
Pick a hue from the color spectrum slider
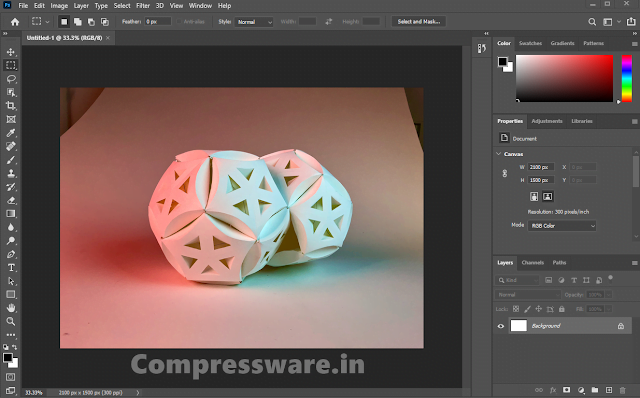pyautogui.click(x=627, y=78)
